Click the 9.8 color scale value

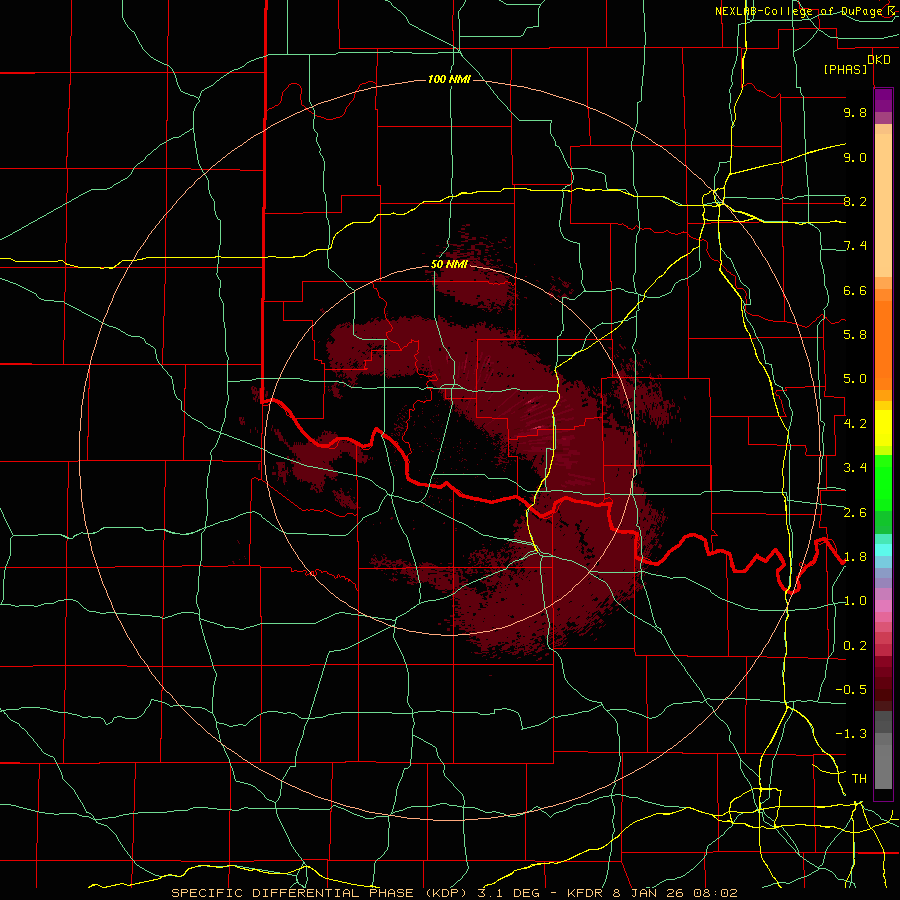[x=855, y=112]
